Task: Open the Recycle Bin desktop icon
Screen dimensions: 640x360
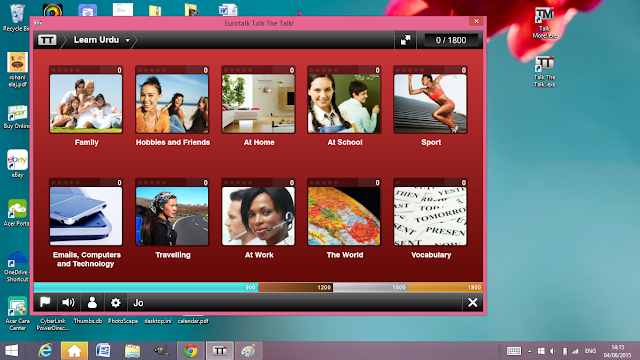Action: 17,18
